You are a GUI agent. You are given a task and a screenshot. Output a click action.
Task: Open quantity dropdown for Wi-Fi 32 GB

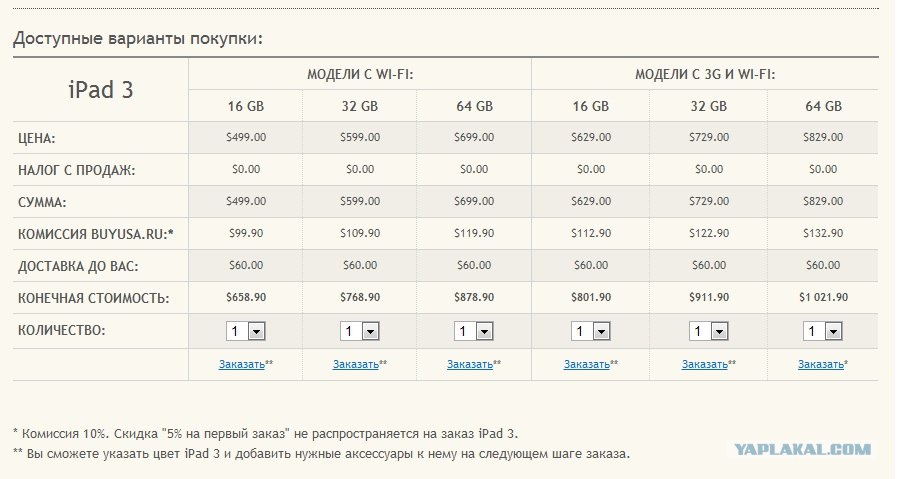coord(360,331)
